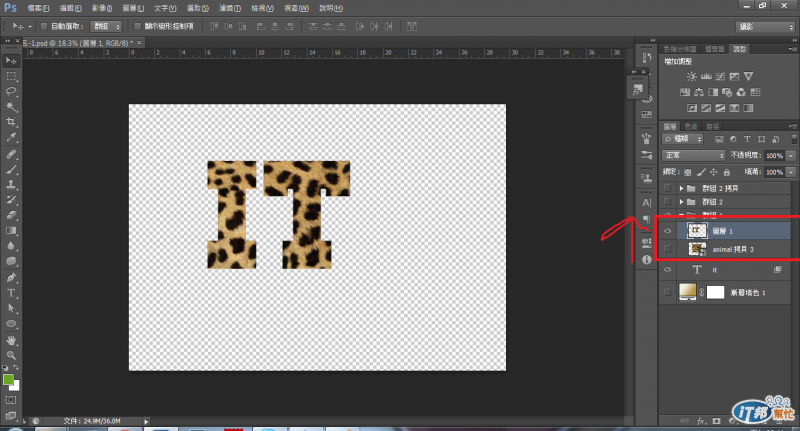Open the 濾鏡(T) menu
The image size is (800, 431).
point(229,8)
